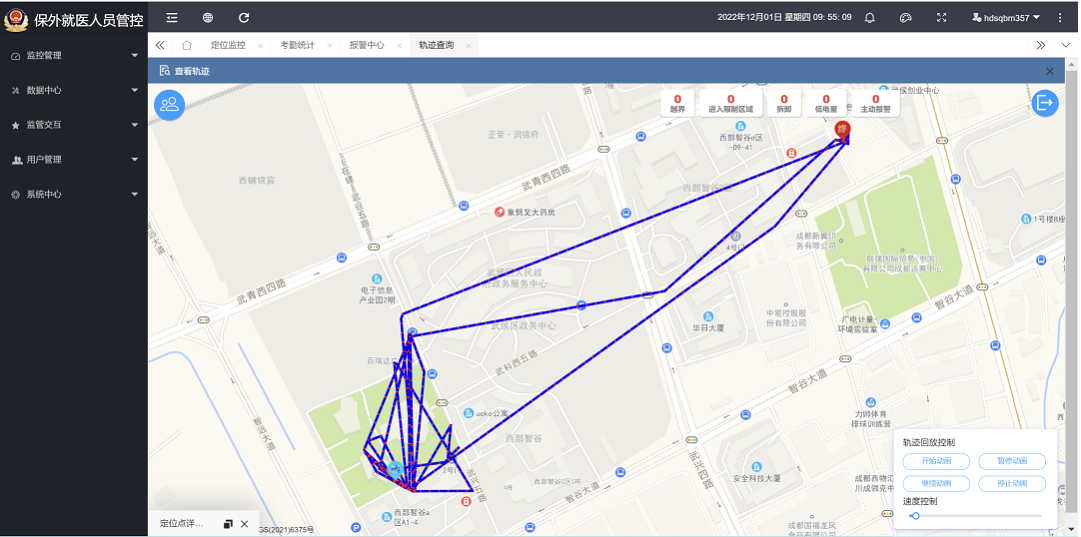Switch to the 报警中心 tab

pyautogui.click(x=367, y=45)
